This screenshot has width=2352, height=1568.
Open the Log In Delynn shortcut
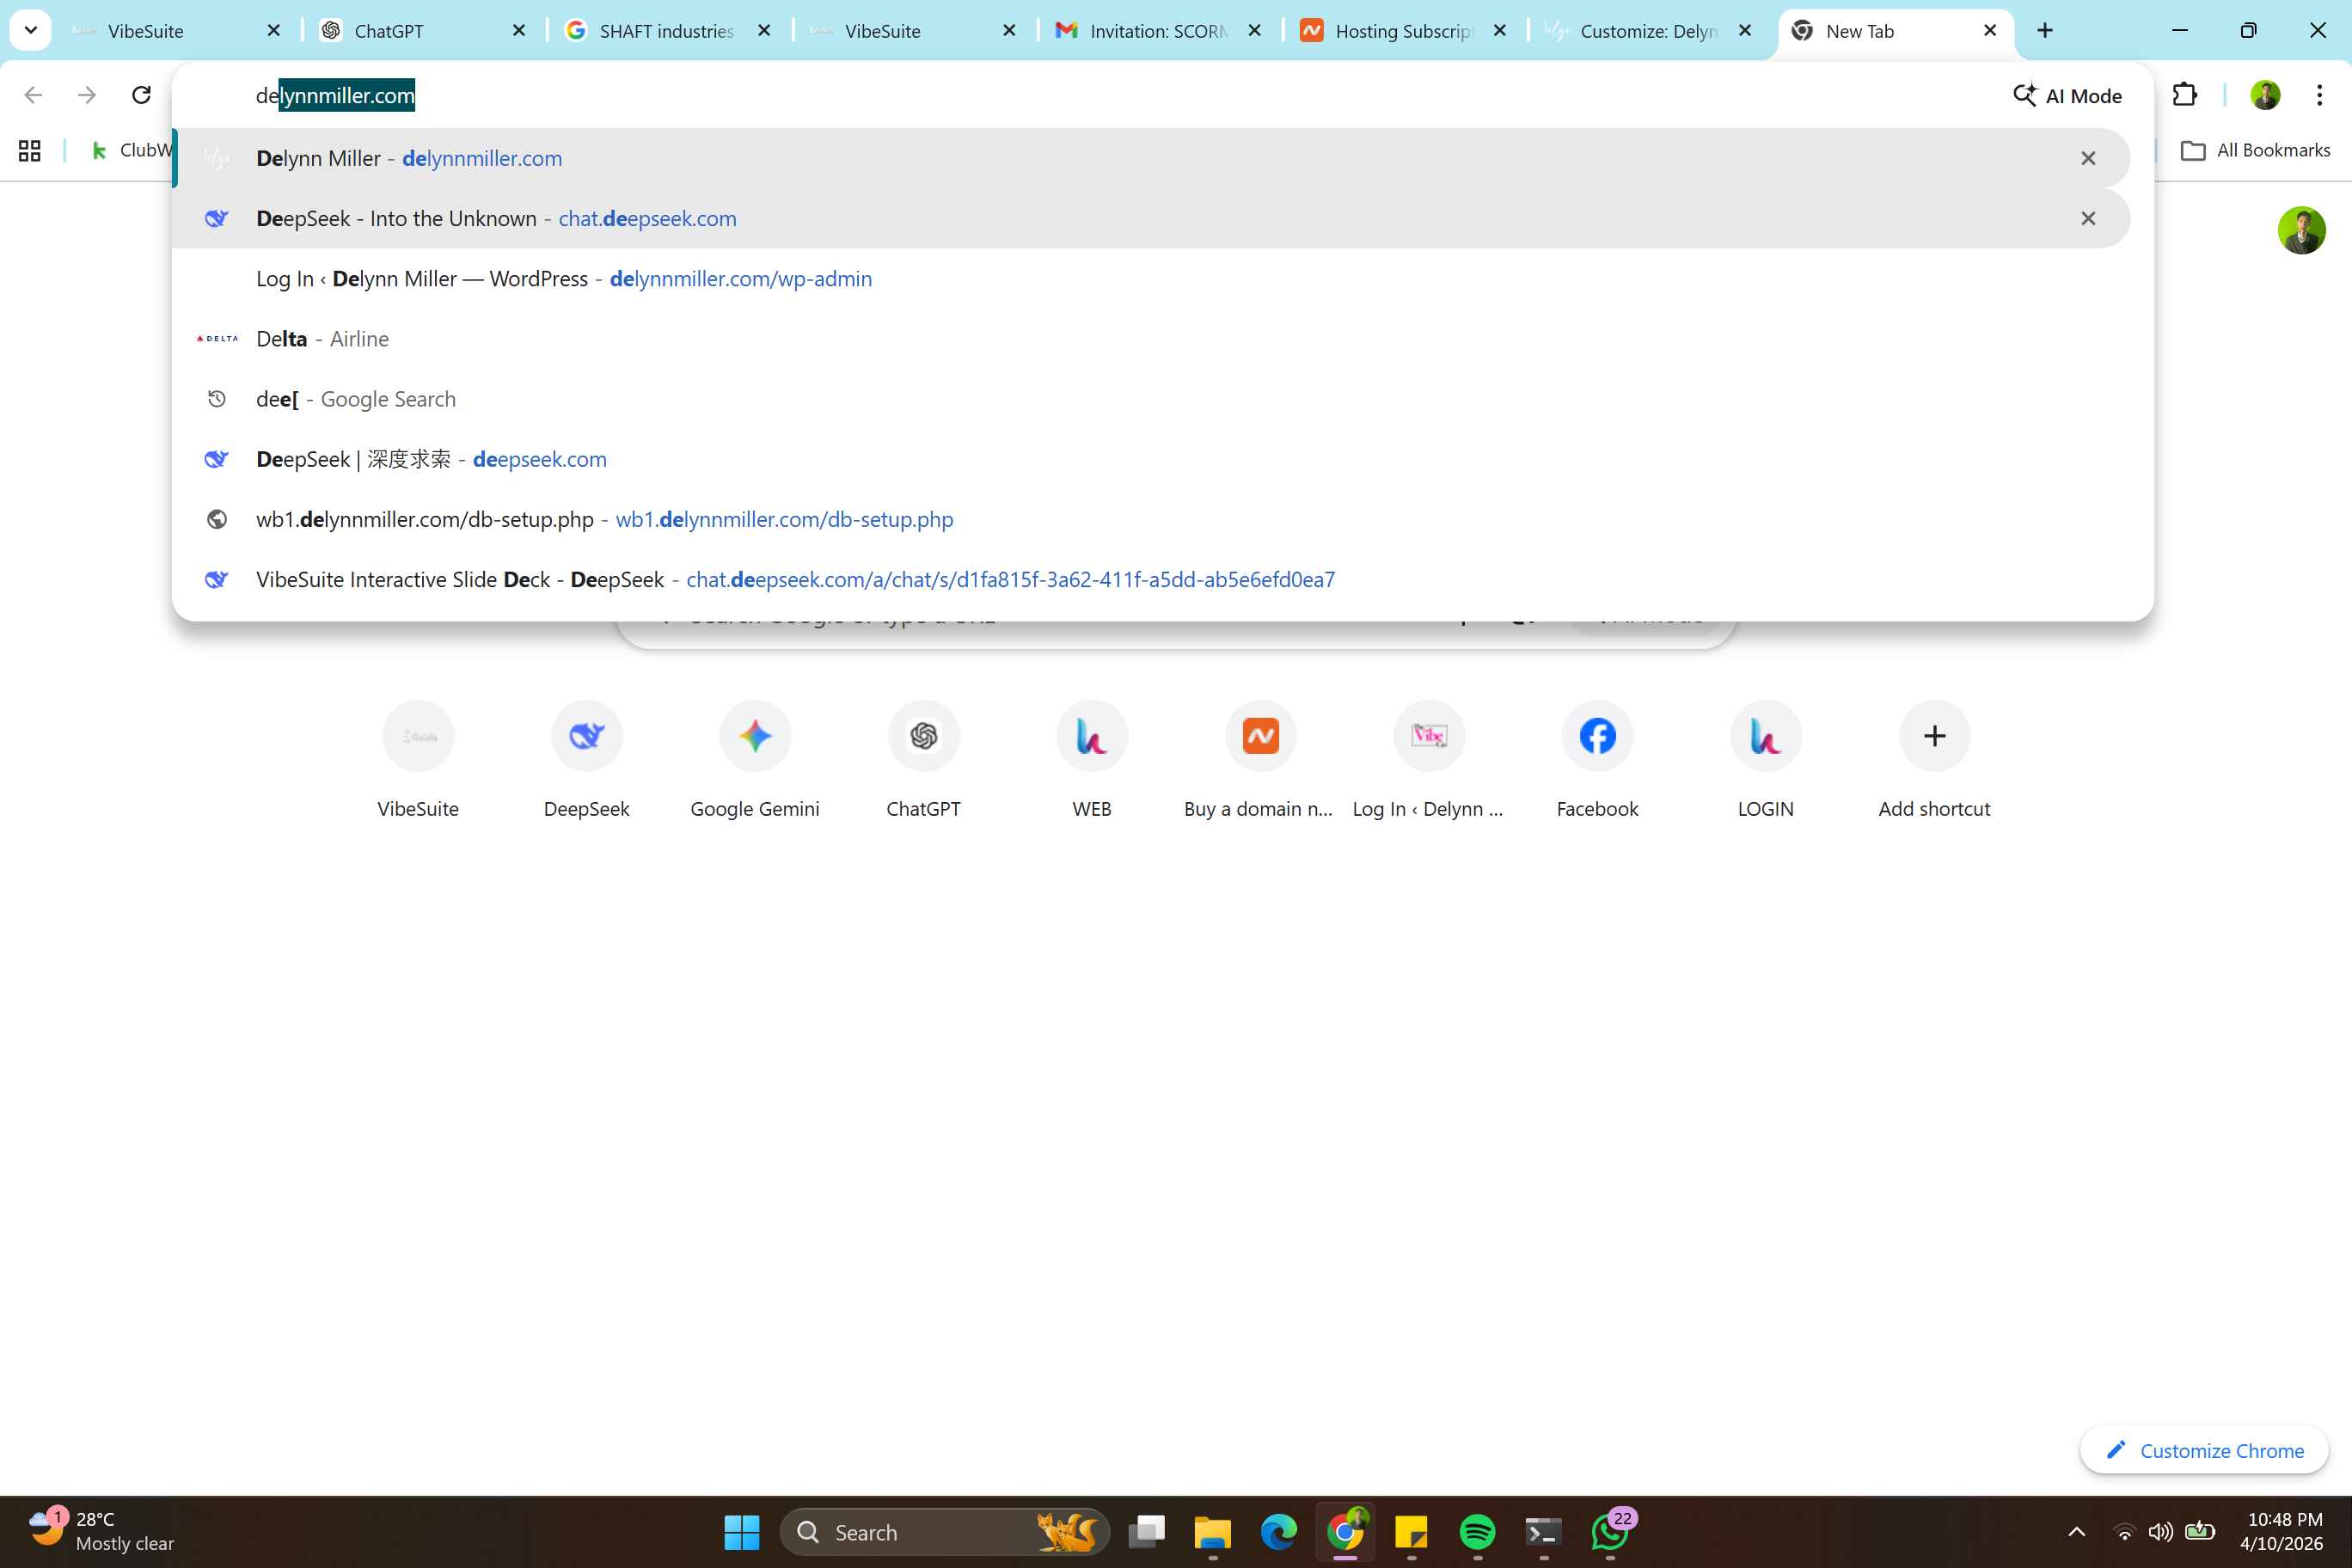click(x=1429, y=760)
